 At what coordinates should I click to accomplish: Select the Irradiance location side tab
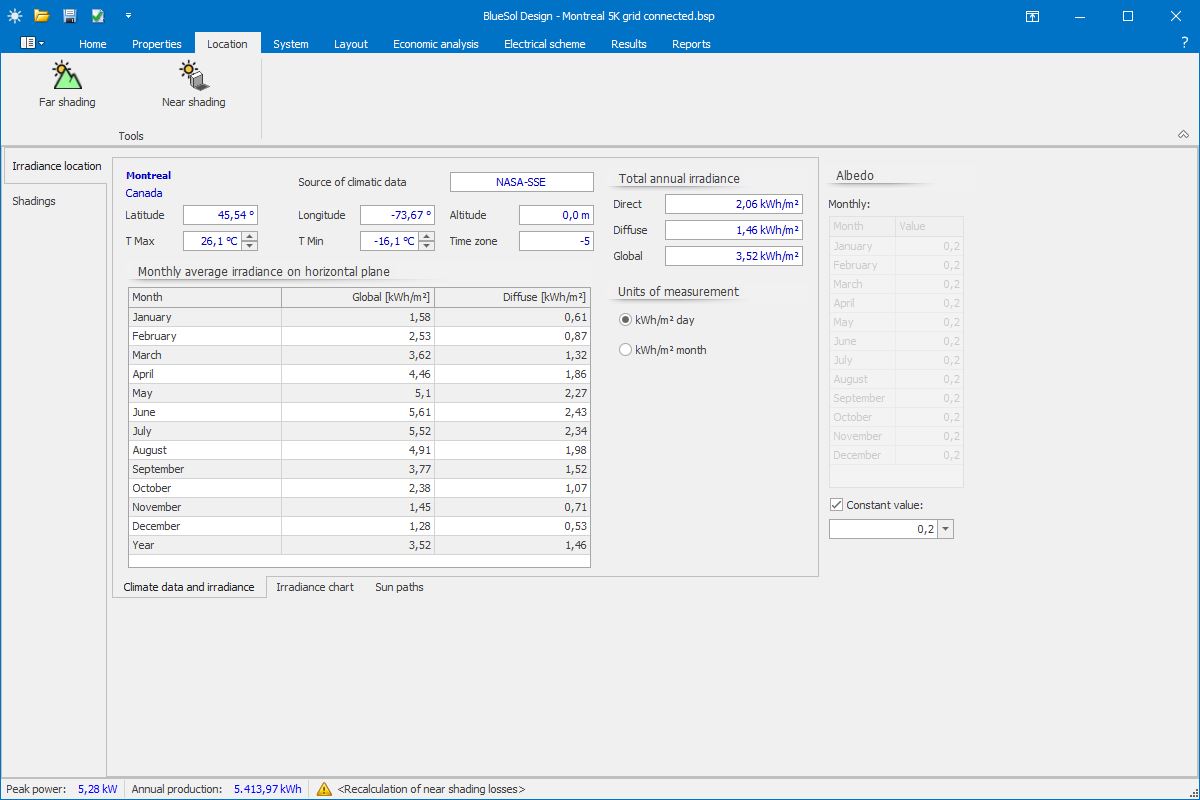tap(56, 166)
